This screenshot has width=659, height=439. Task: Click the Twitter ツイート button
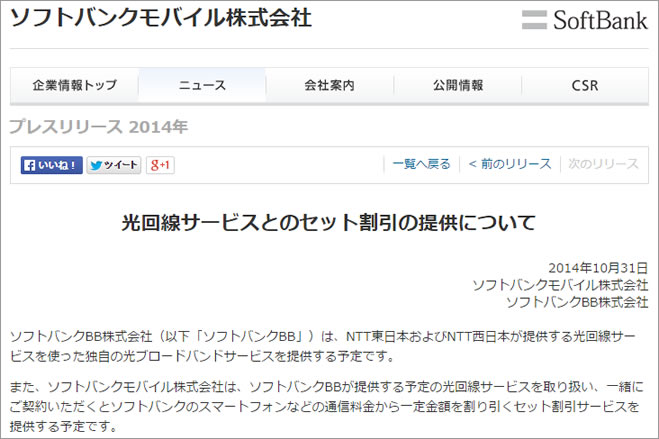[x=114, y=165]
